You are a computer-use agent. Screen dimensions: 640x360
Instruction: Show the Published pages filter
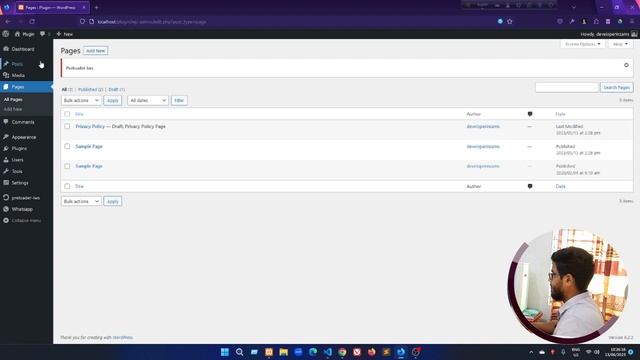pyautogui.click(x=90, y=89)
